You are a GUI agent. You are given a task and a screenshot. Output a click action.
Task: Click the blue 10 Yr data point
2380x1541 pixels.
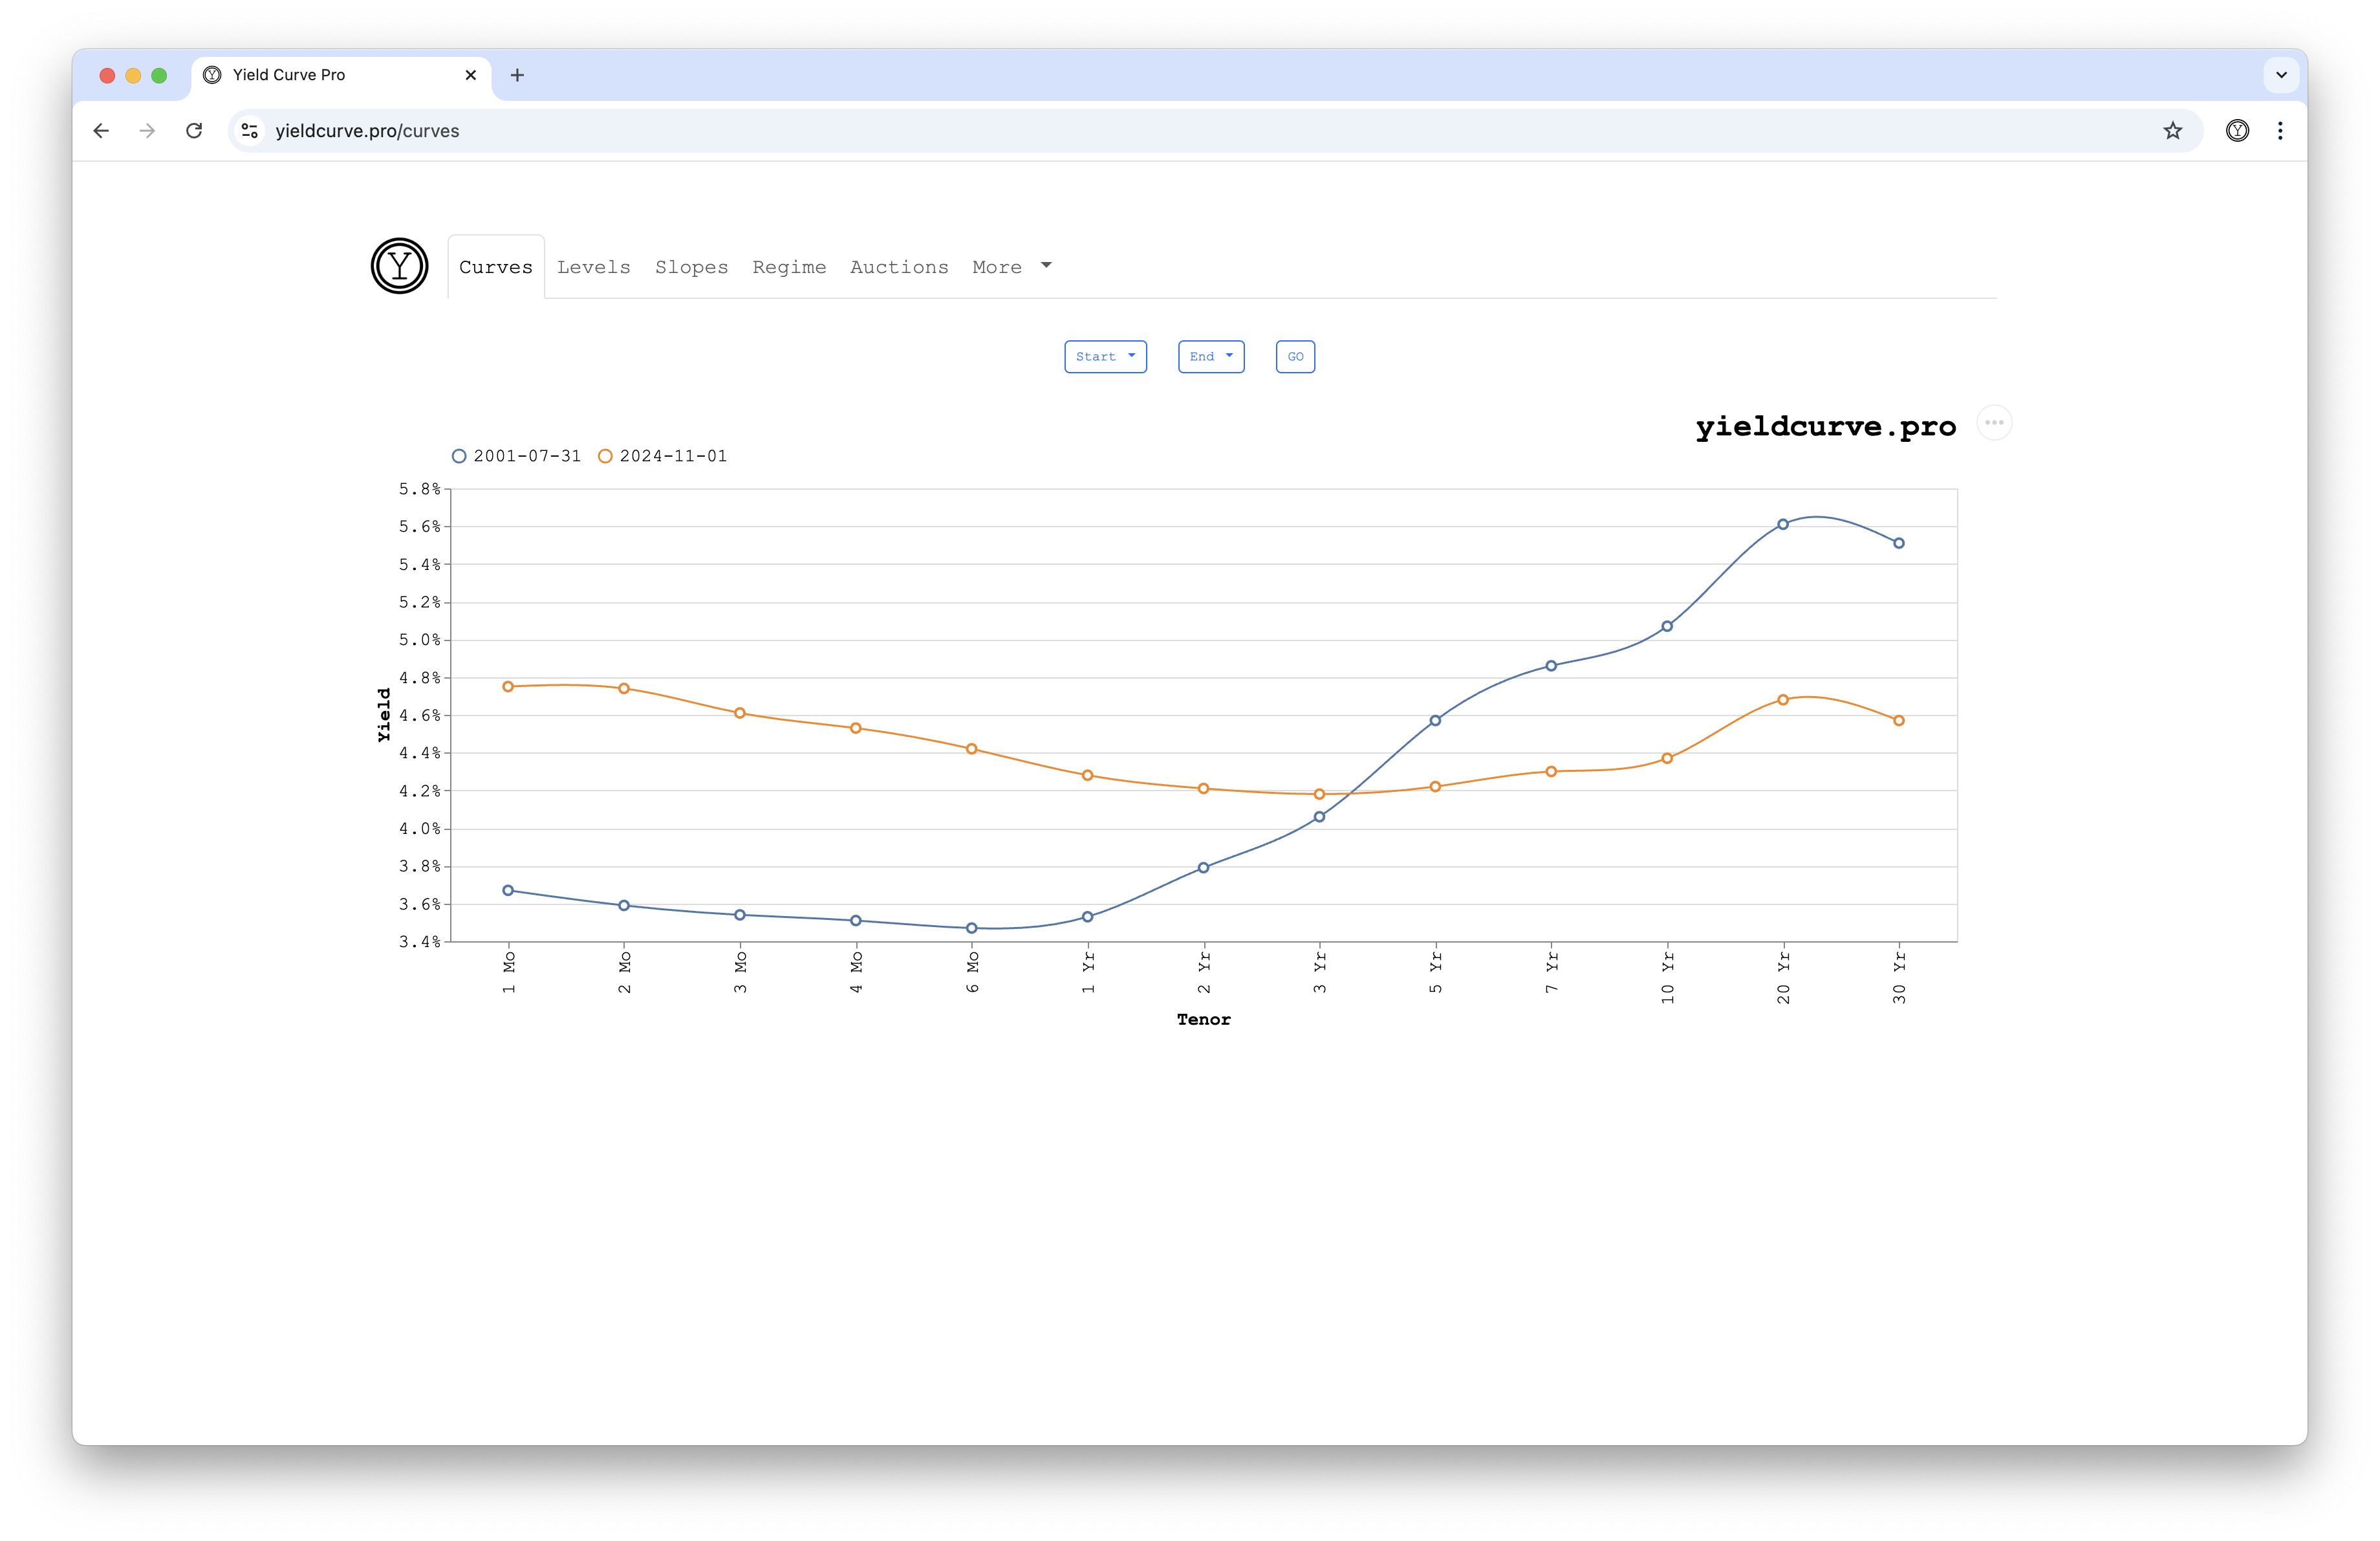(1667, 626)
